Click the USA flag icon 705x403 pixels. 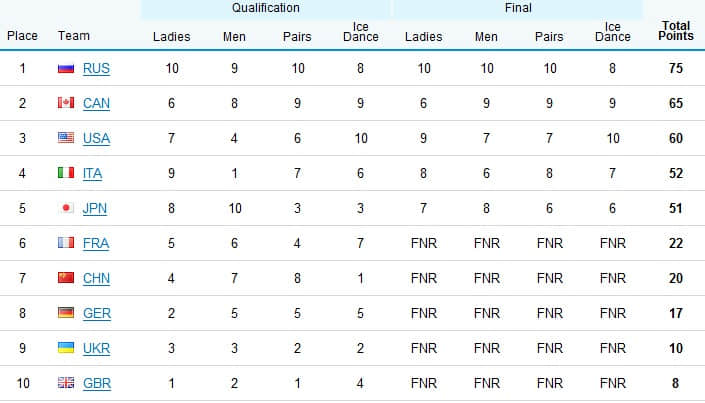(66, 138)
